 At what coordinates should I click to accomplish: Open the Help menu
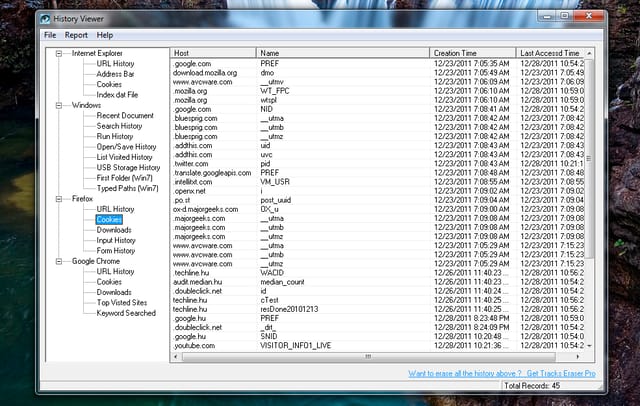[104, 35]
